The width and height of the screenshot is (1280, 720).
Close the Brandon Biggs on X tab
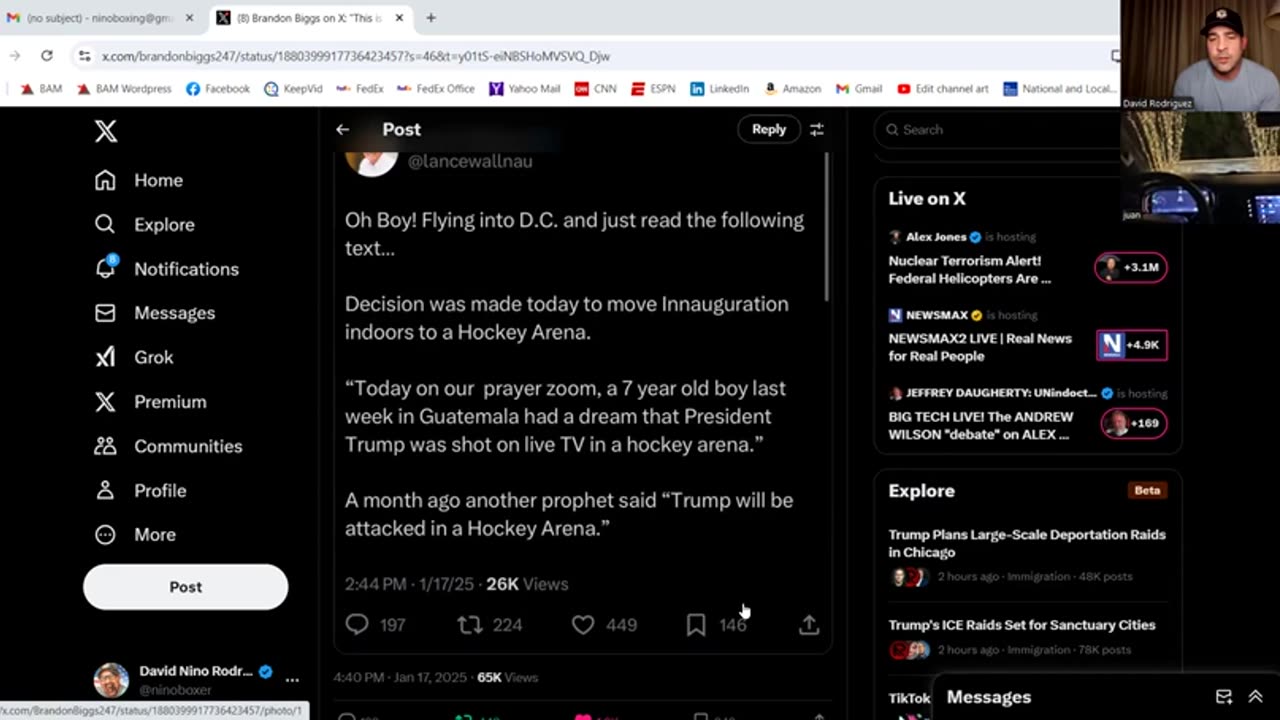click(399, 18)
